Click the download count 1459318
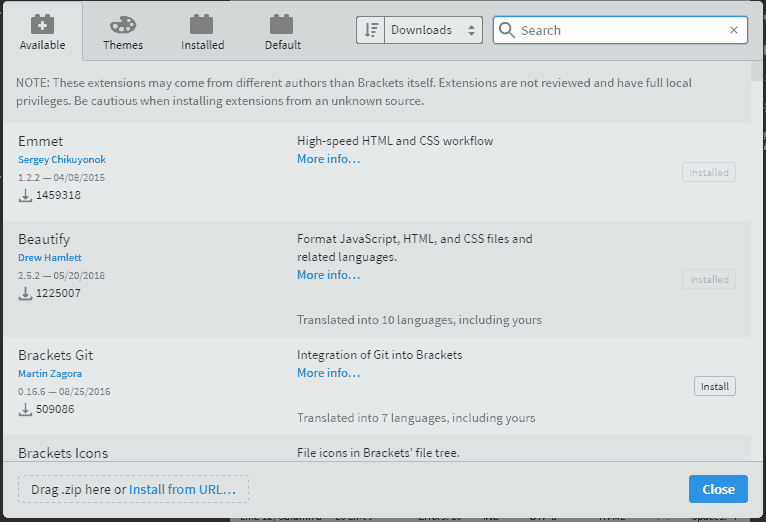The image size is (766, 522). [x=58, y=195]
